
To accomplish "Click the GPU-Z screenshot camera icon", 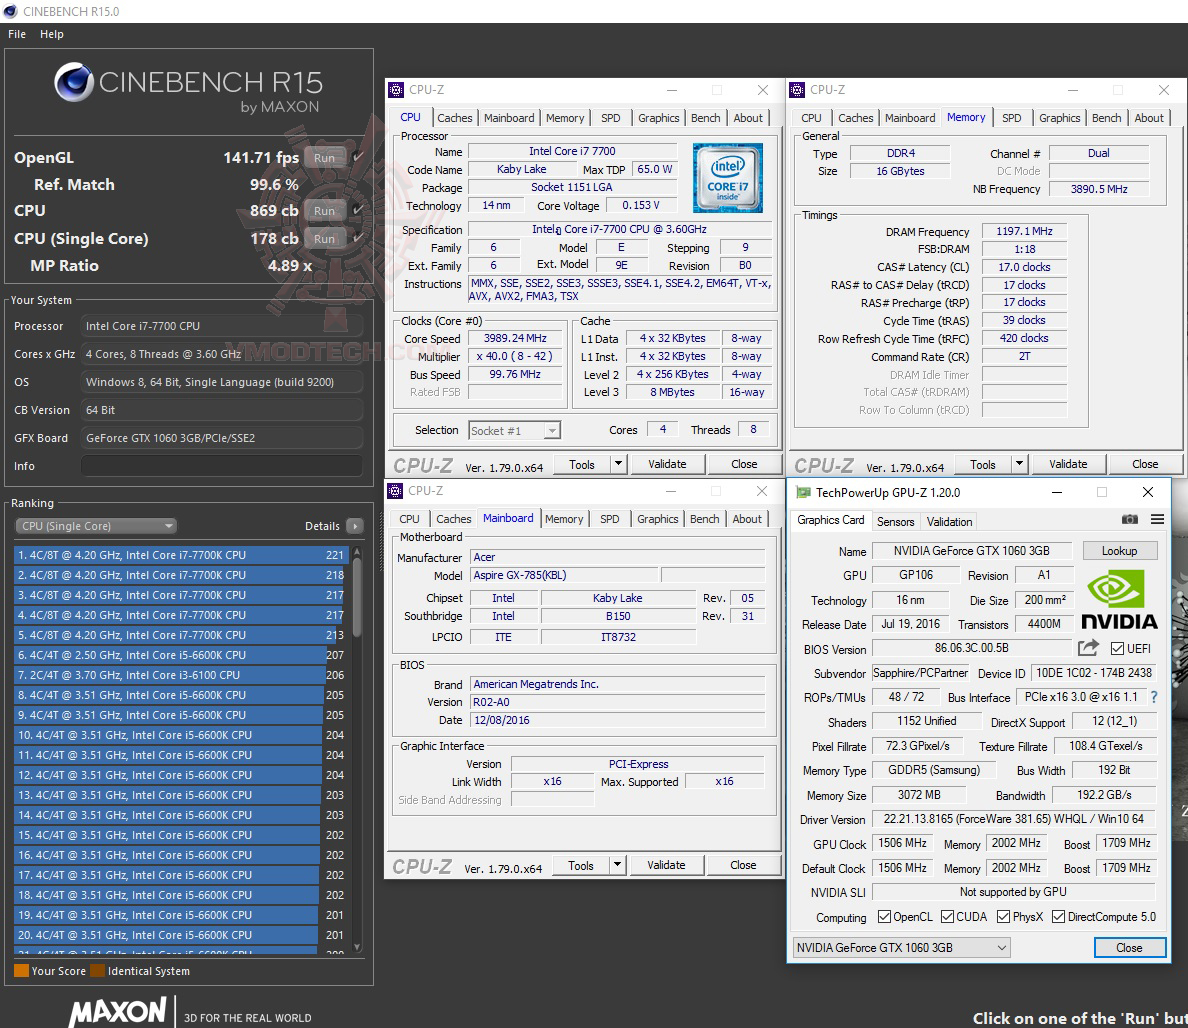I will tap(1130, 520).
